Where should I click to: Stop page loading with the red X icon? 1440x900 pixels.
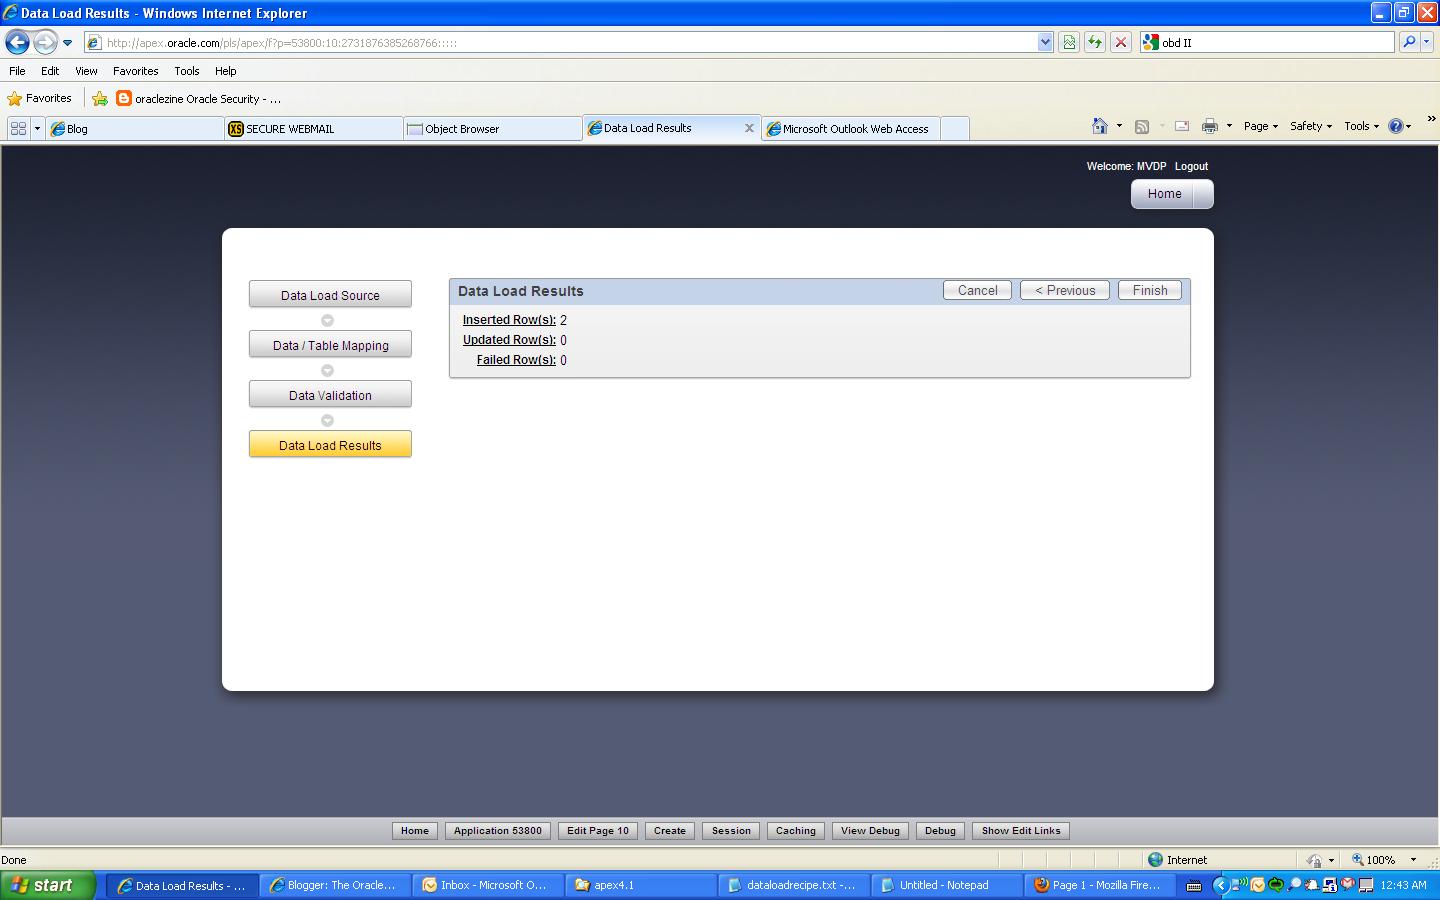[x=1119, y=42]
